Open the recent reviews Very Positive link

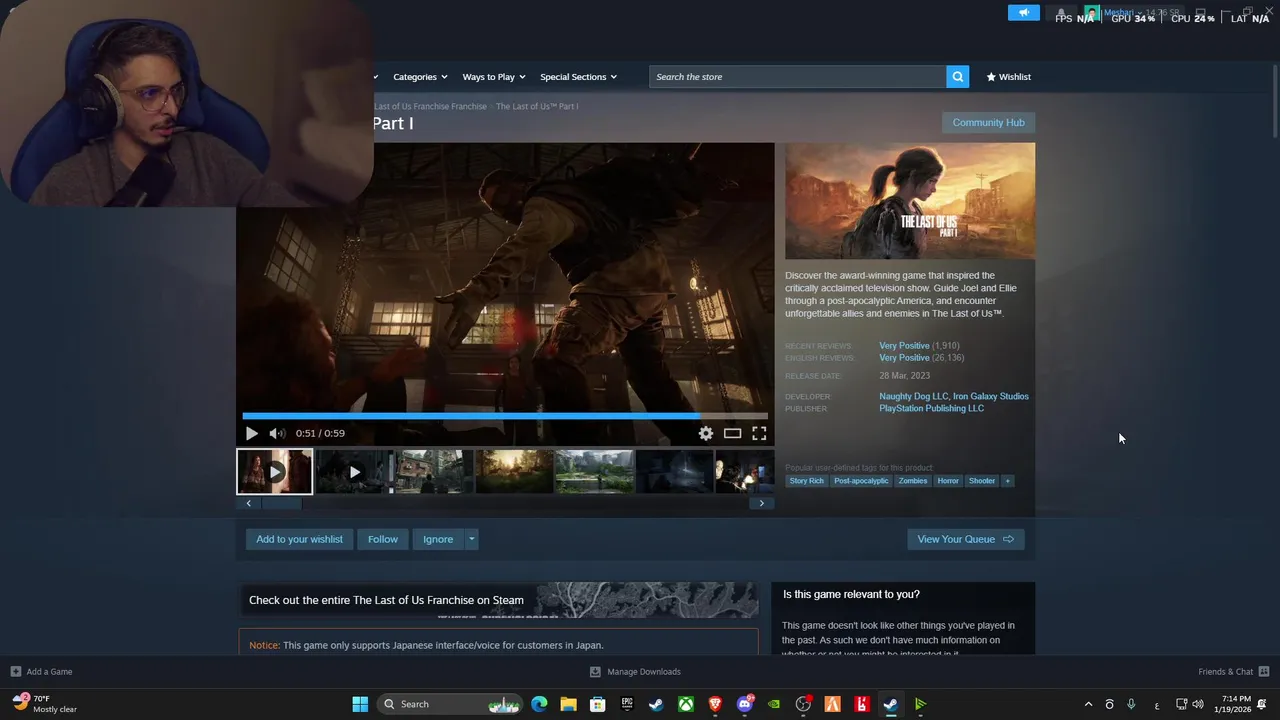tap(904, 346)
